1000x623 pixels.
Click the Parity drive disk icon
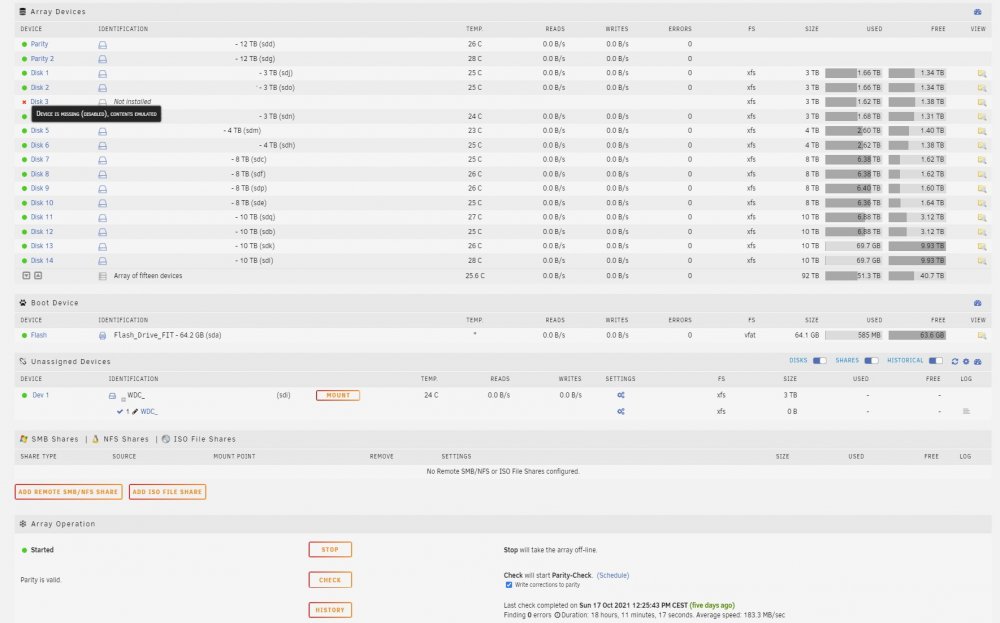click(x=102, y=45)
